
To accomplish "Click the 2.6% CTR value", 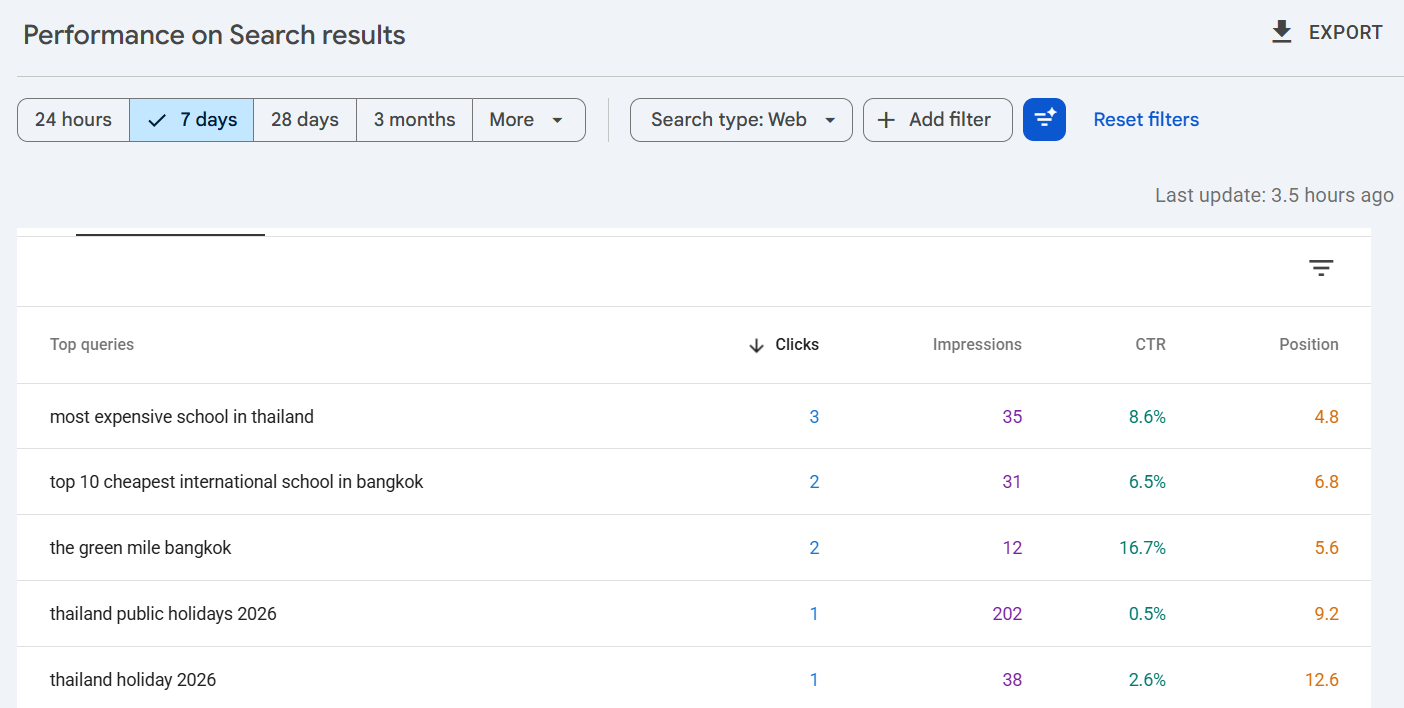I will click(1147, 680).
